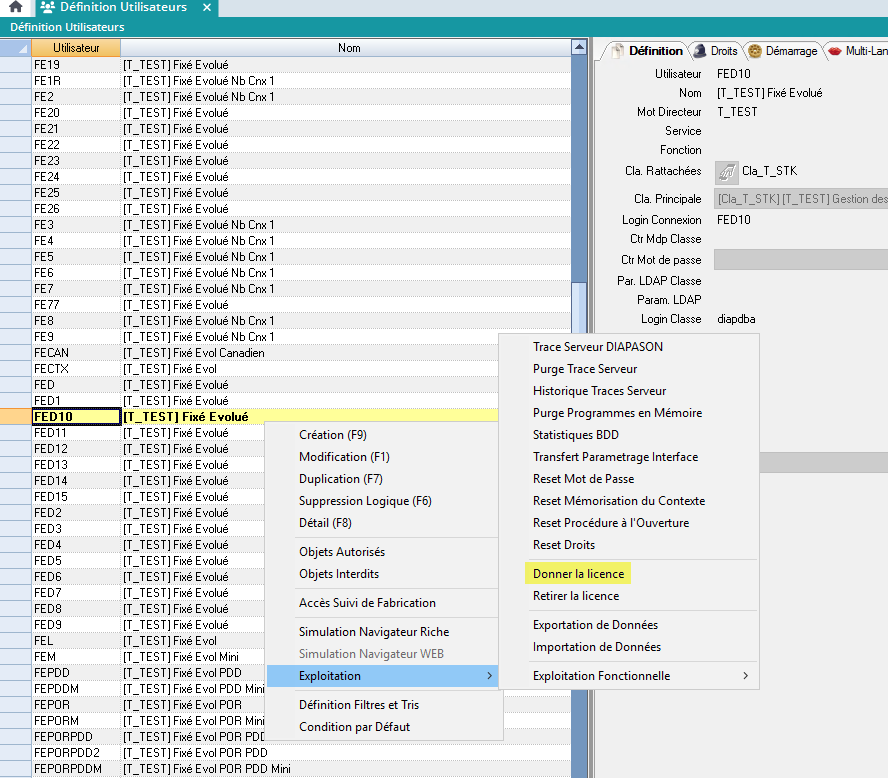Select Retirer la licence

576,596
